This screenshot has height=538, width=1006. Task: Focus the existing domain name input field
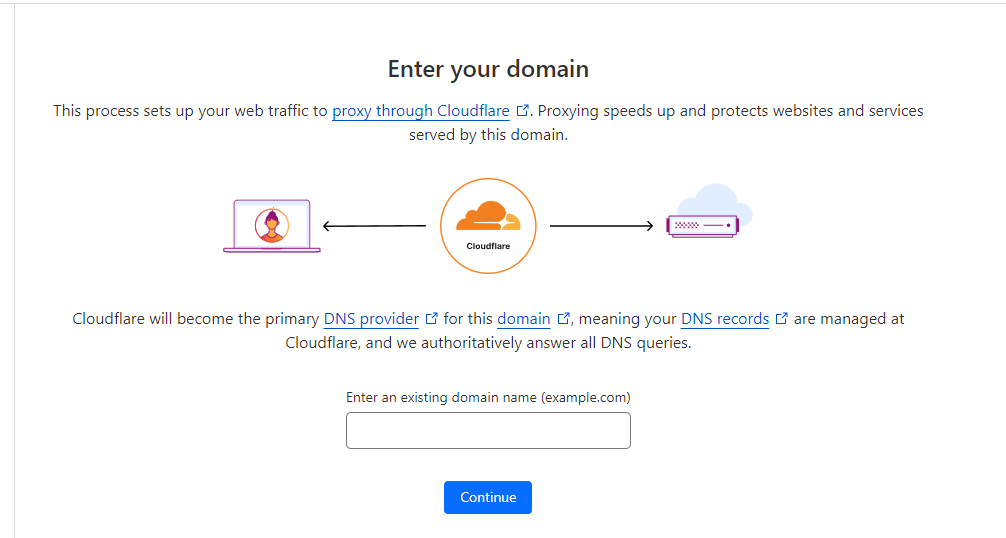coord(488,430)
